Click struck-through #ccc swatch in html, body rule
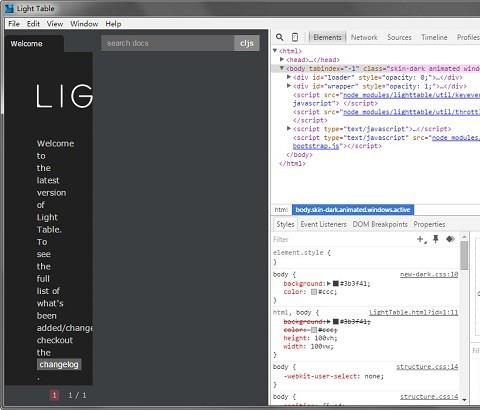 click(x=314, y=330)
